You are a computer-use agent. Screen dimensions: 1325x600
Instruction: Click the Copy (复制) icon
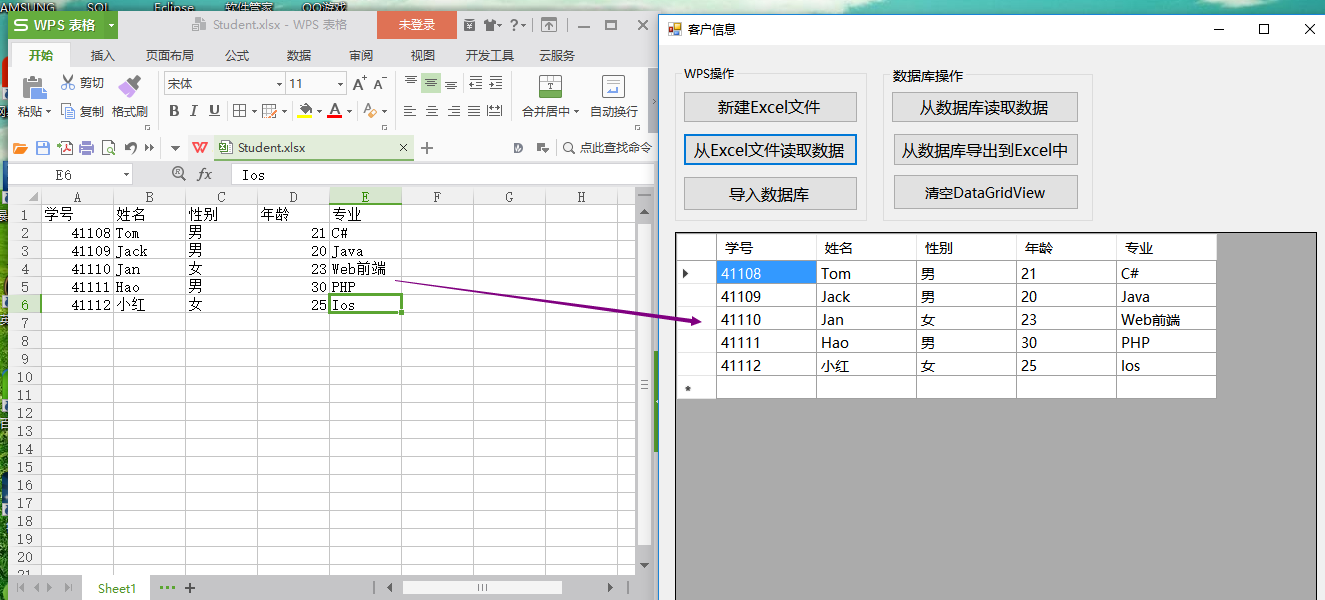click(x=68, y=111)
